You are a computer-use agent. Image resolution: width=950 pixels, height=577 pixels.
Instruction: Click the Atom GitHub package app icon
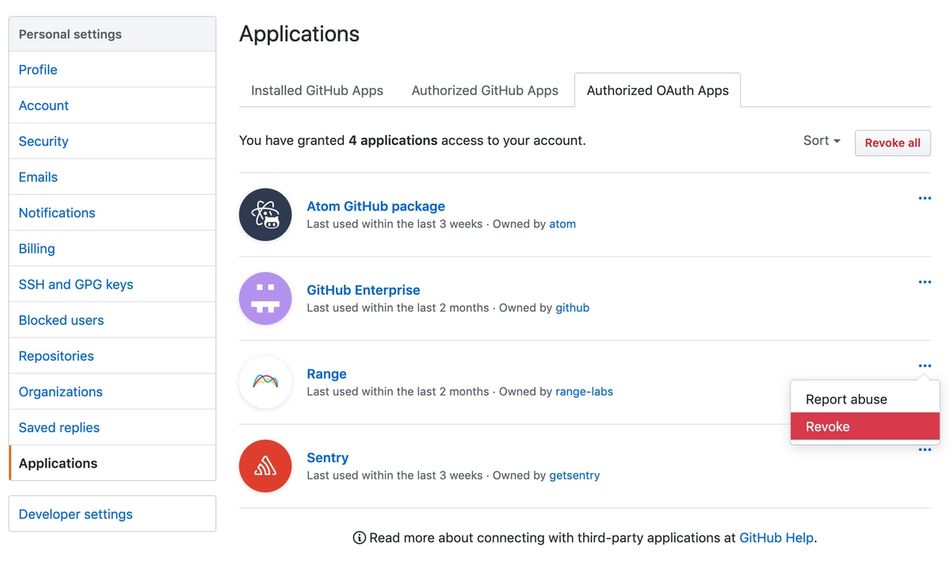pyautogui.click(x=265, y=214)
